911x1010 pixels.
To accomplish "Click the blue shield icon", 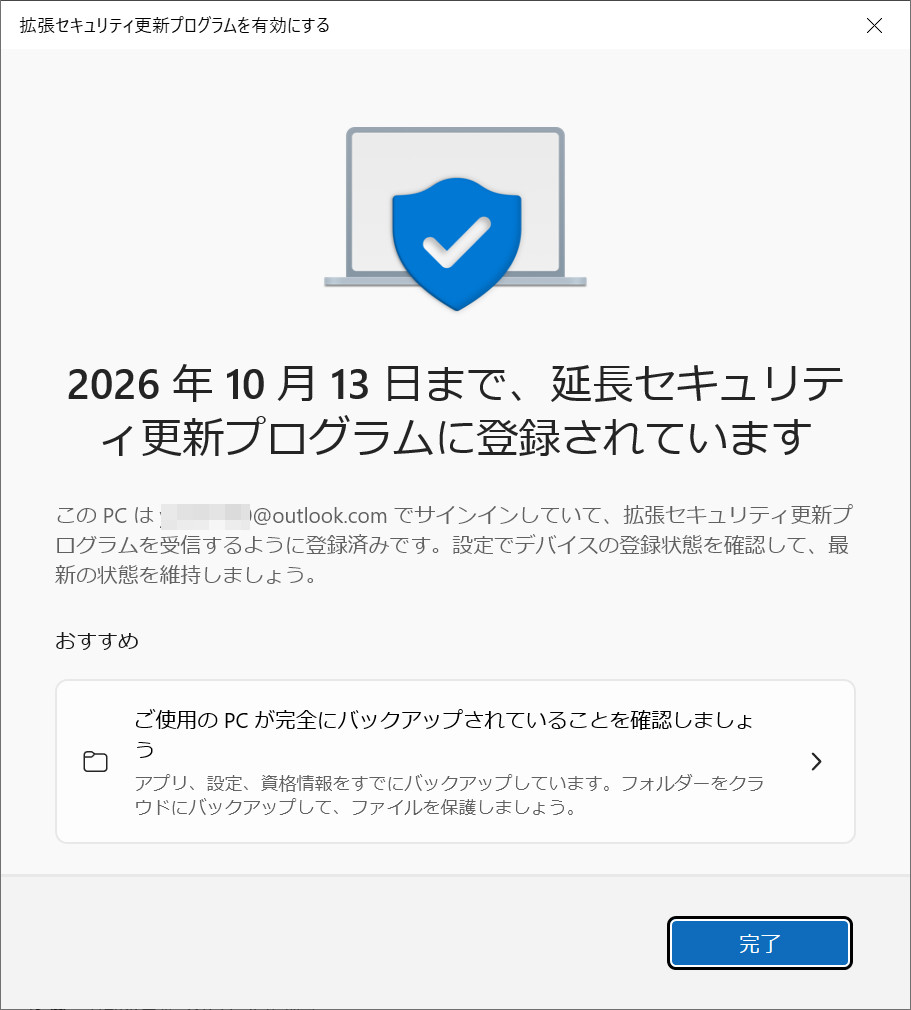I will pos(456,243).
